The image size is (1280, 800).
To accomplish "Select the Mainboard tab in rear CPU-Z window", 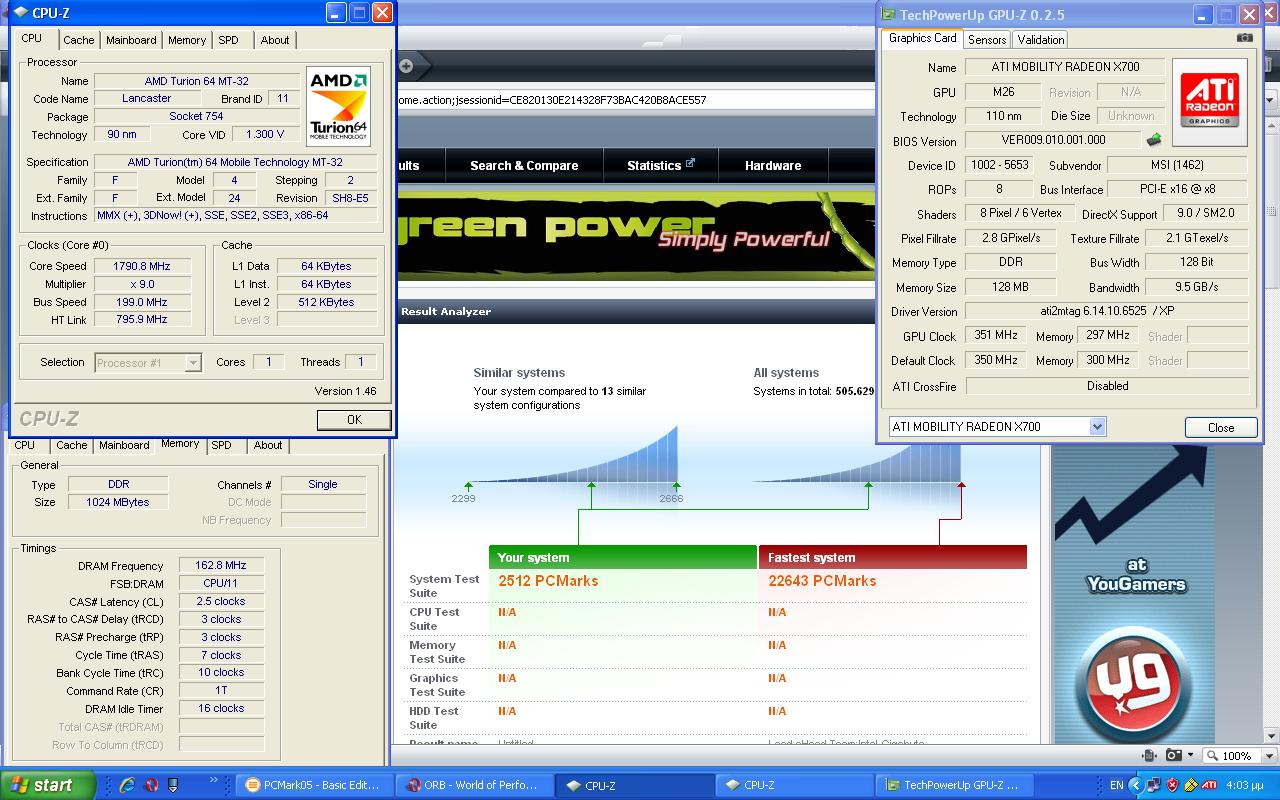I will [124, 445].
